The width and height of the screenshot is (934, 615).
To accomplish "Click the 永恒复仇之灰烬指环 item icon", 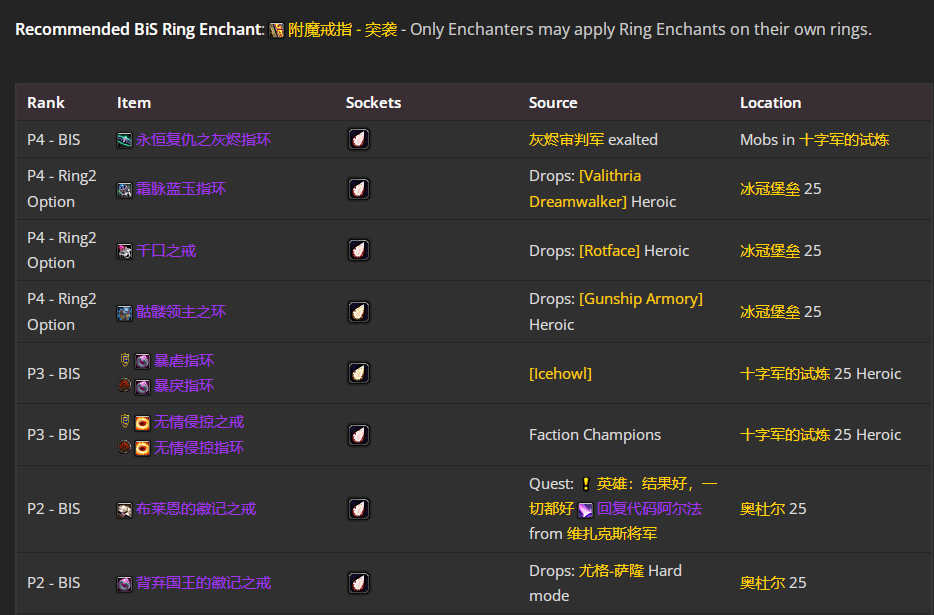I will coord(124,139).
